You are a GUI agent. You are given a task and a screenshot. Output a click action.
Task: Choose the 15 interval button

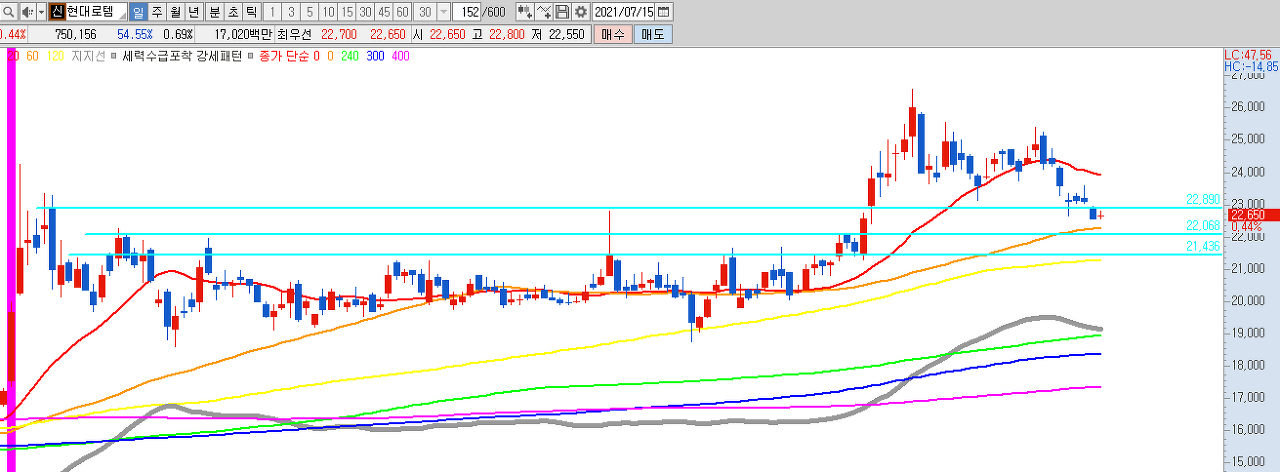346,12
